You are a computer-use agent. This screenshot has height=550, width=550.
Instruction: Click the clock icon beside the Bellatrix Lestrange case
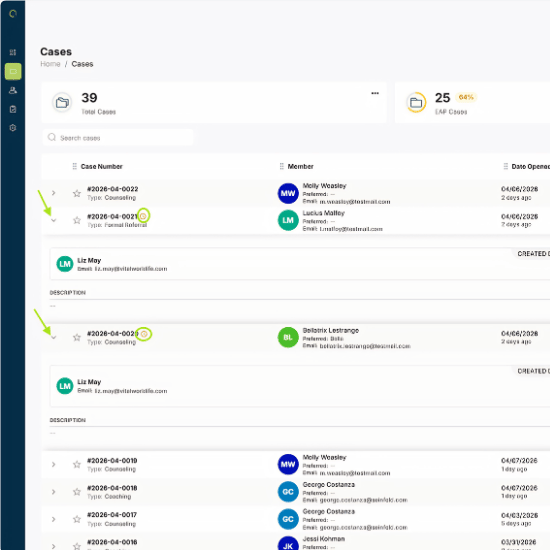tap(144, 334)
